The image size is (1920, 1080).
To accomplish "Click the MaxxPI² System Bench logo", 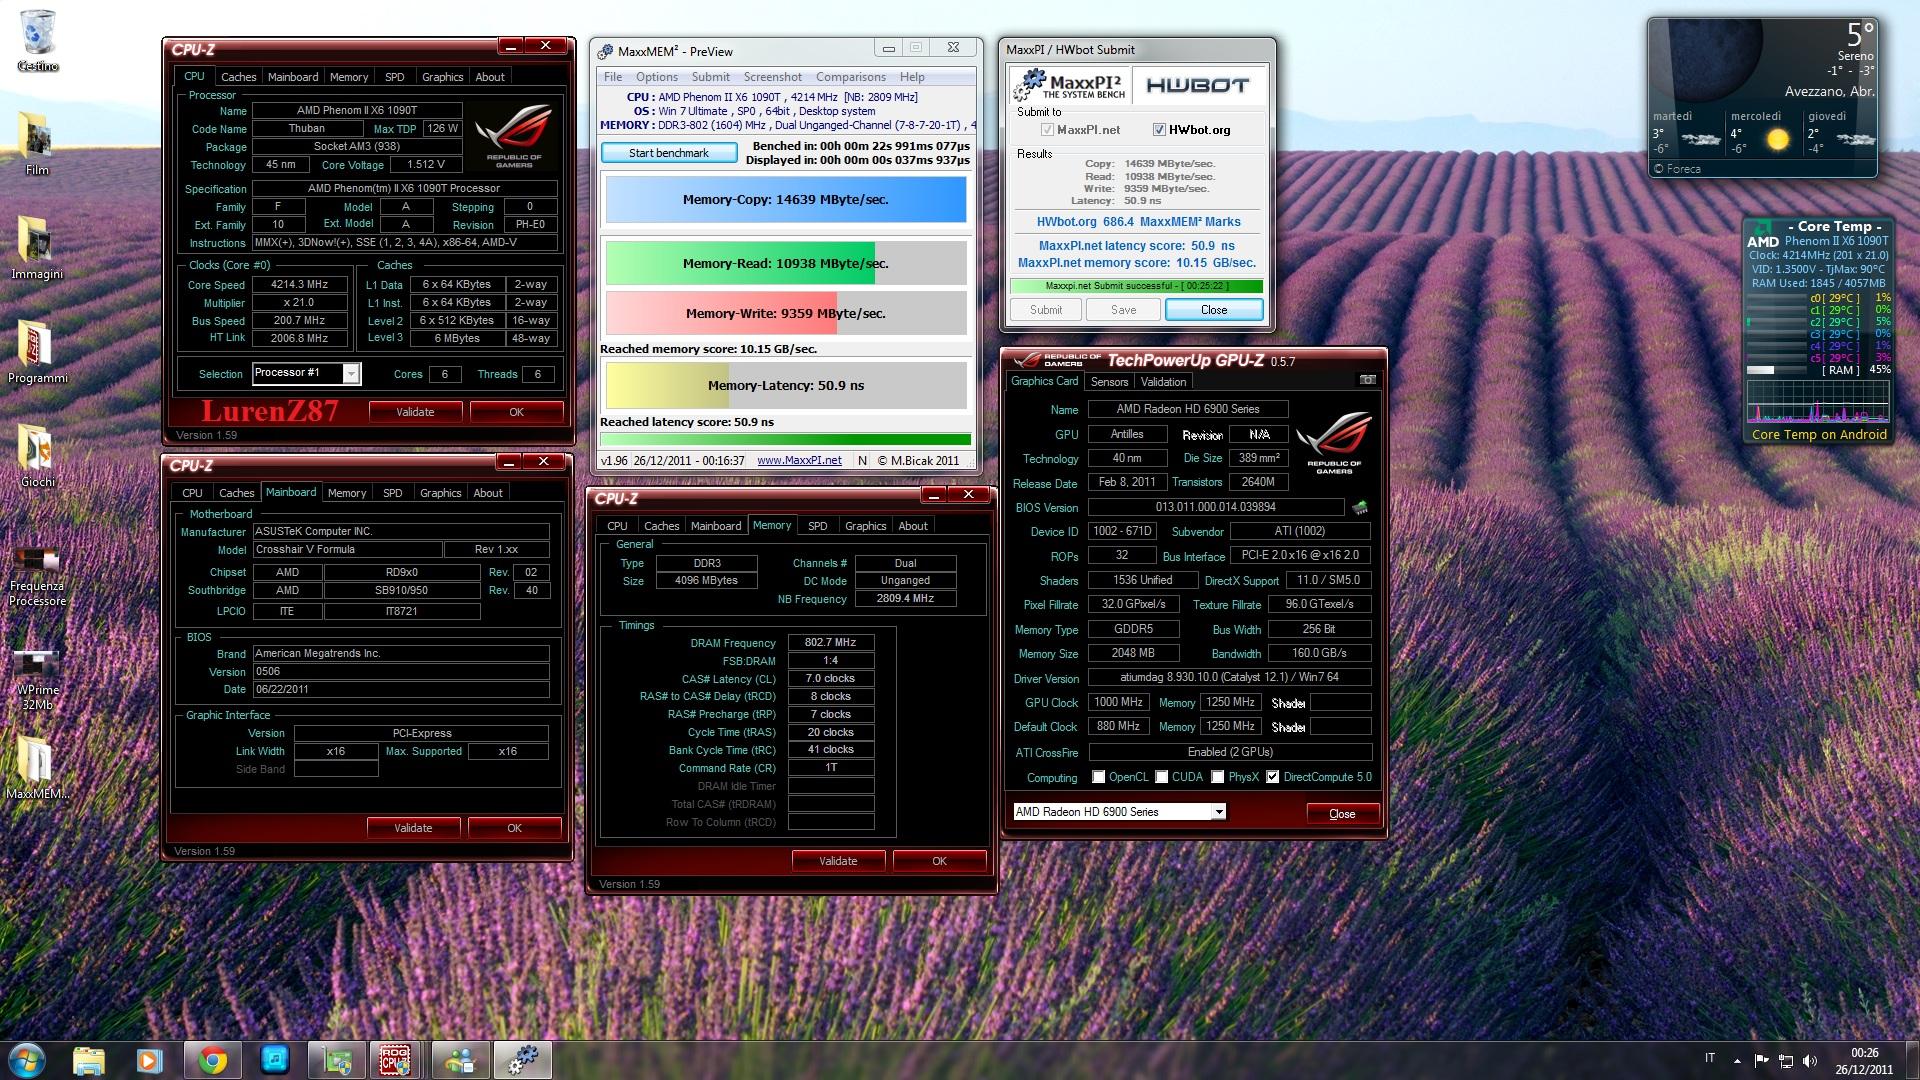I will click(1070, 86).
